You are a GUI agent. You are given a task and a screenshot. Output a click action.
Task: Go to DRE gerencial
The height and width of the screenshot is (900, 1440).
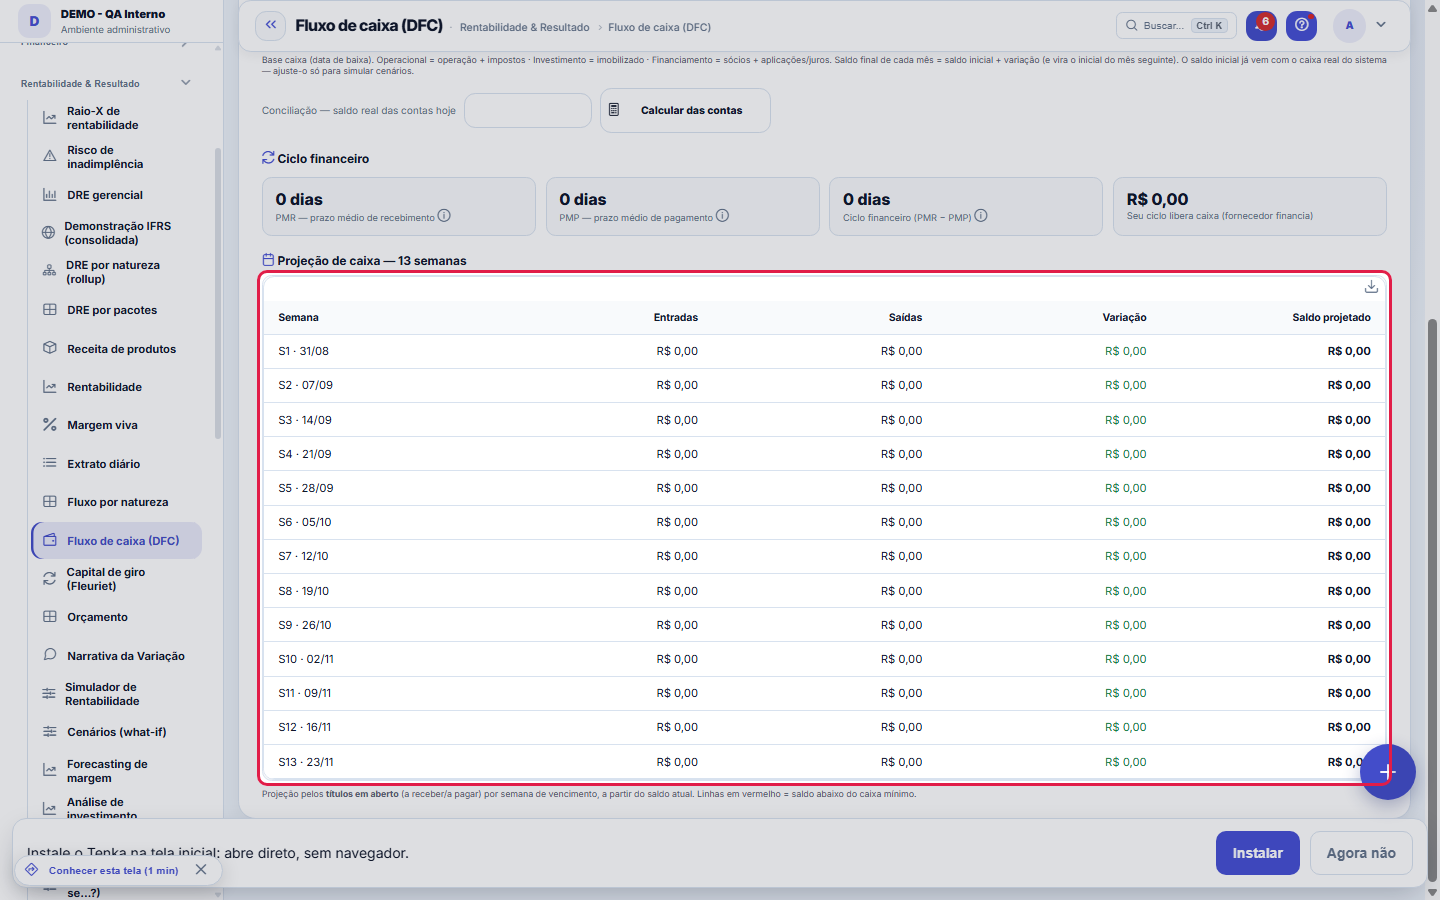pyautogui.click(x=115, y=195)
